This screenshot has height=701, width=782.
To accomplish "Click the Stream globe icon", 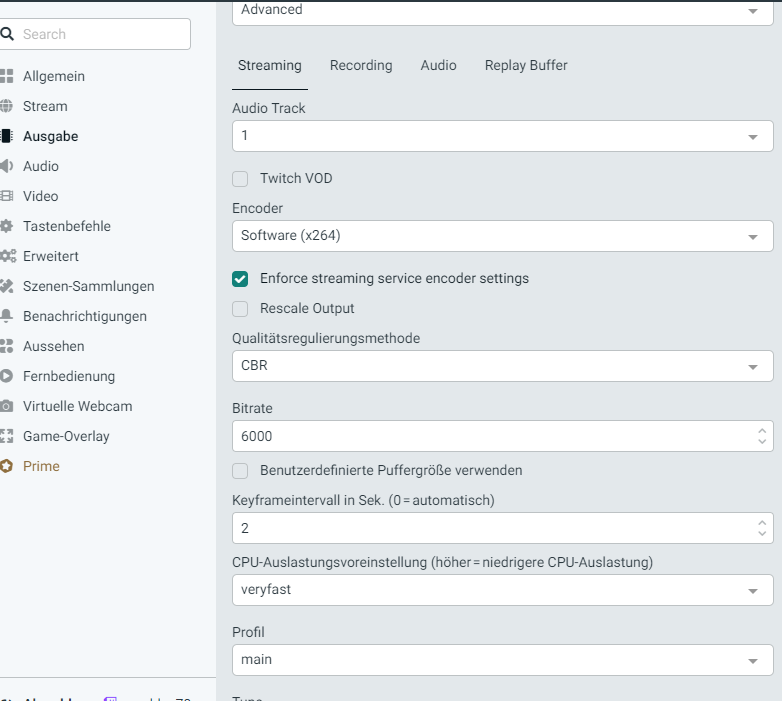I will 6,106.
